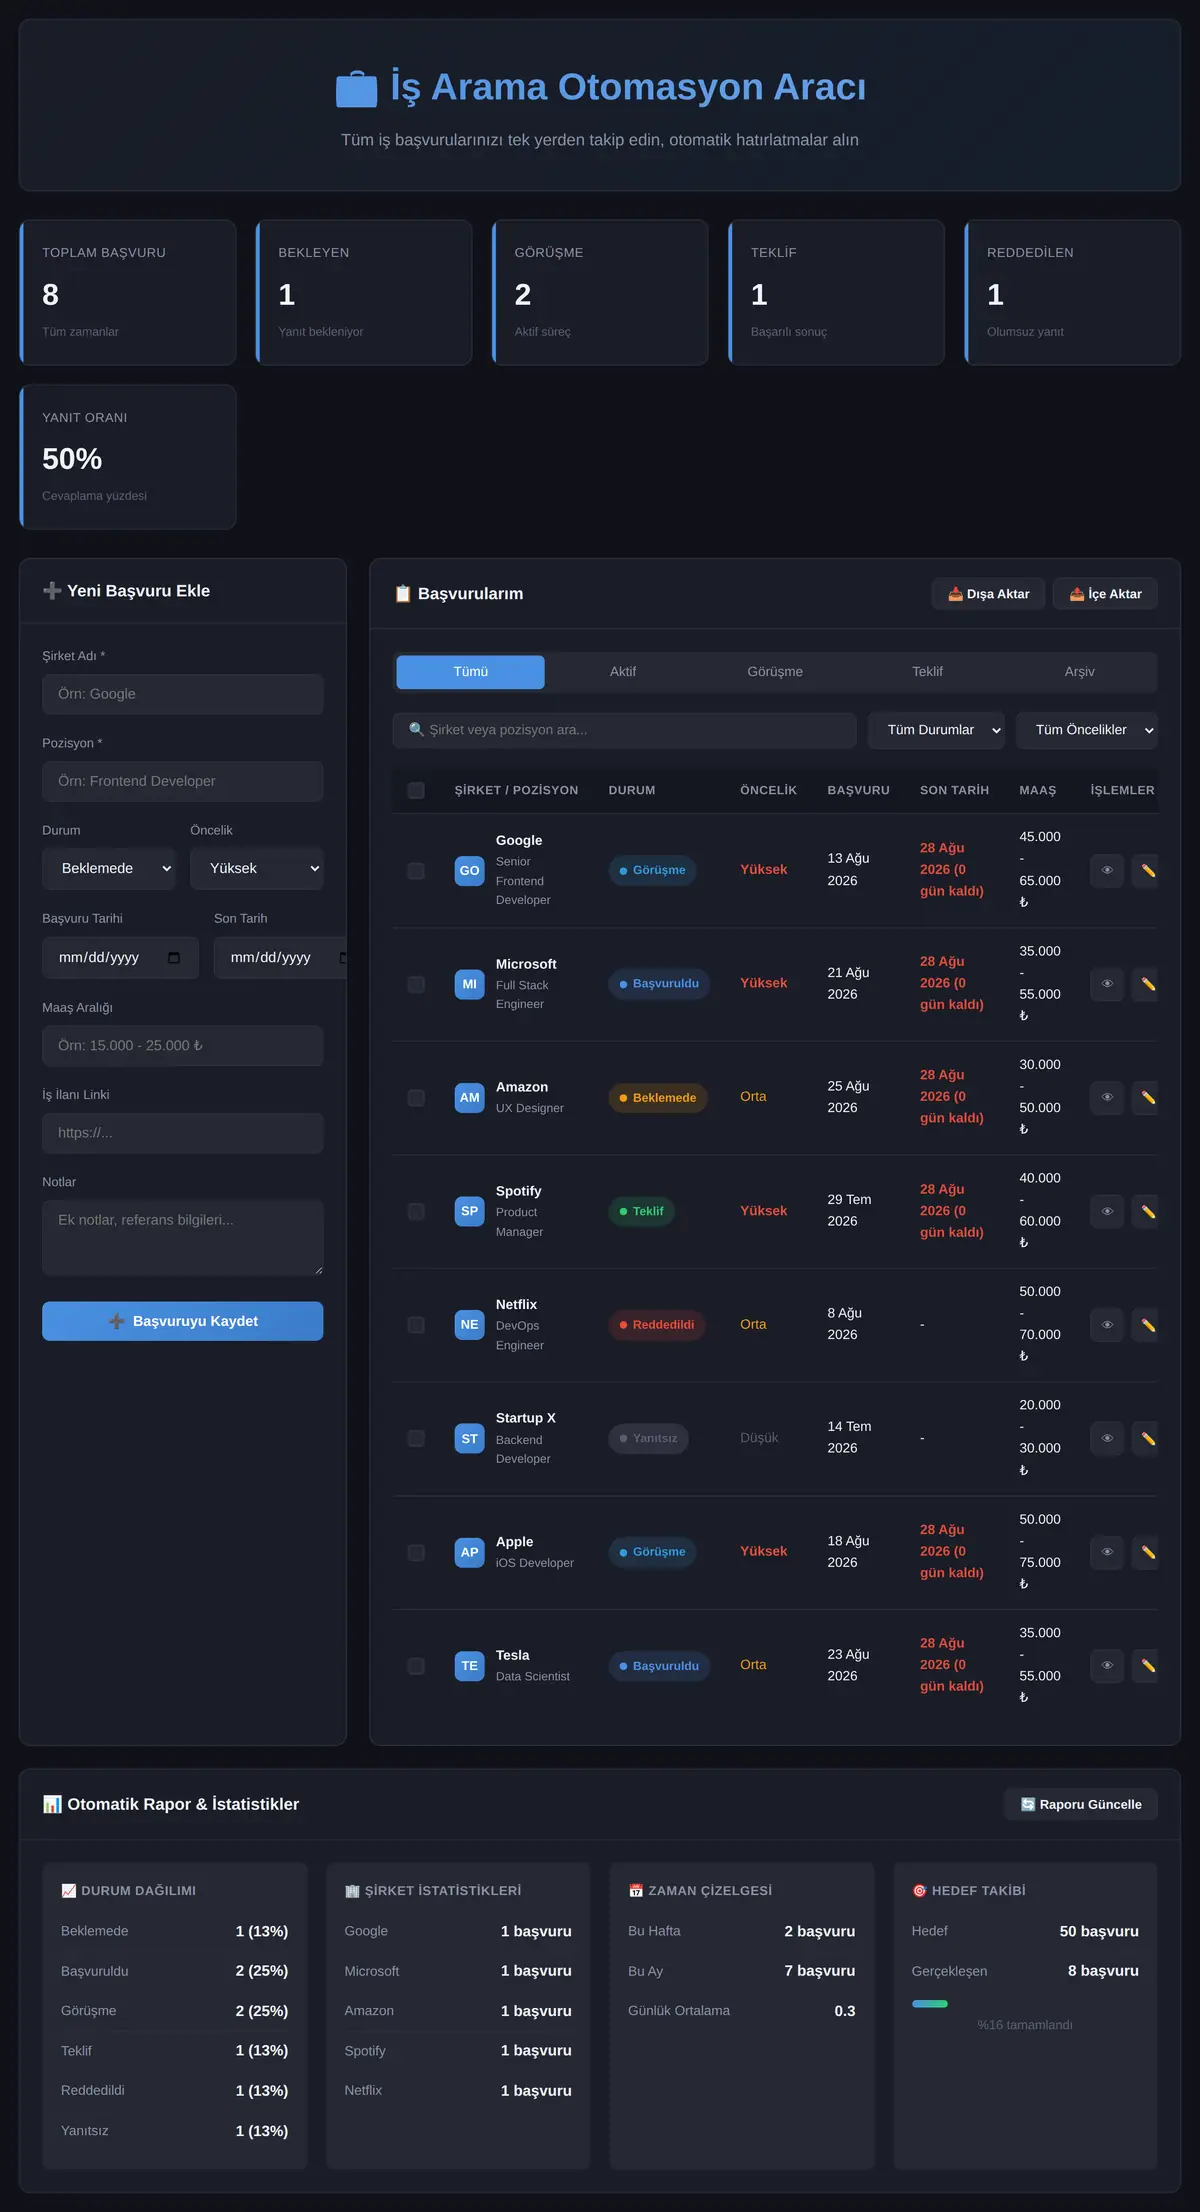Click the İçe Aktar import button
This screenshot has height=2212, width=1200.
(1105, 594)
